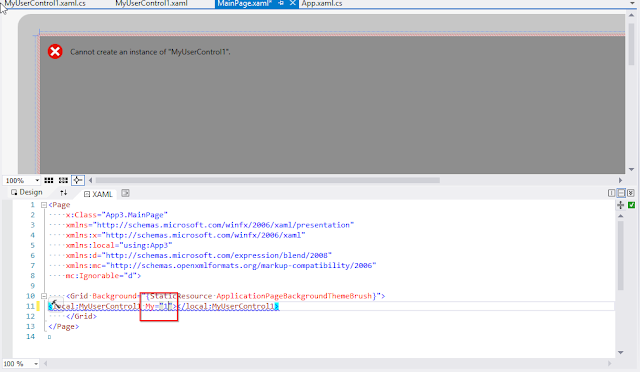640x372 pixels.
Task: Click the split-editor handle above code scrollbar
Action: pyautogui.click(x=621, y=205)
